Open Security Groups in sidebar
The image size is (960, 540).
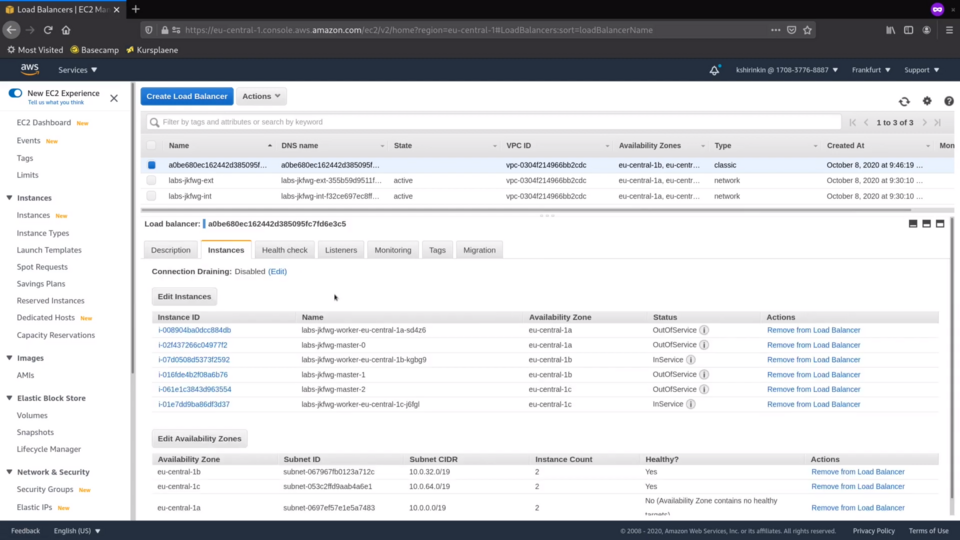point(45,489)
